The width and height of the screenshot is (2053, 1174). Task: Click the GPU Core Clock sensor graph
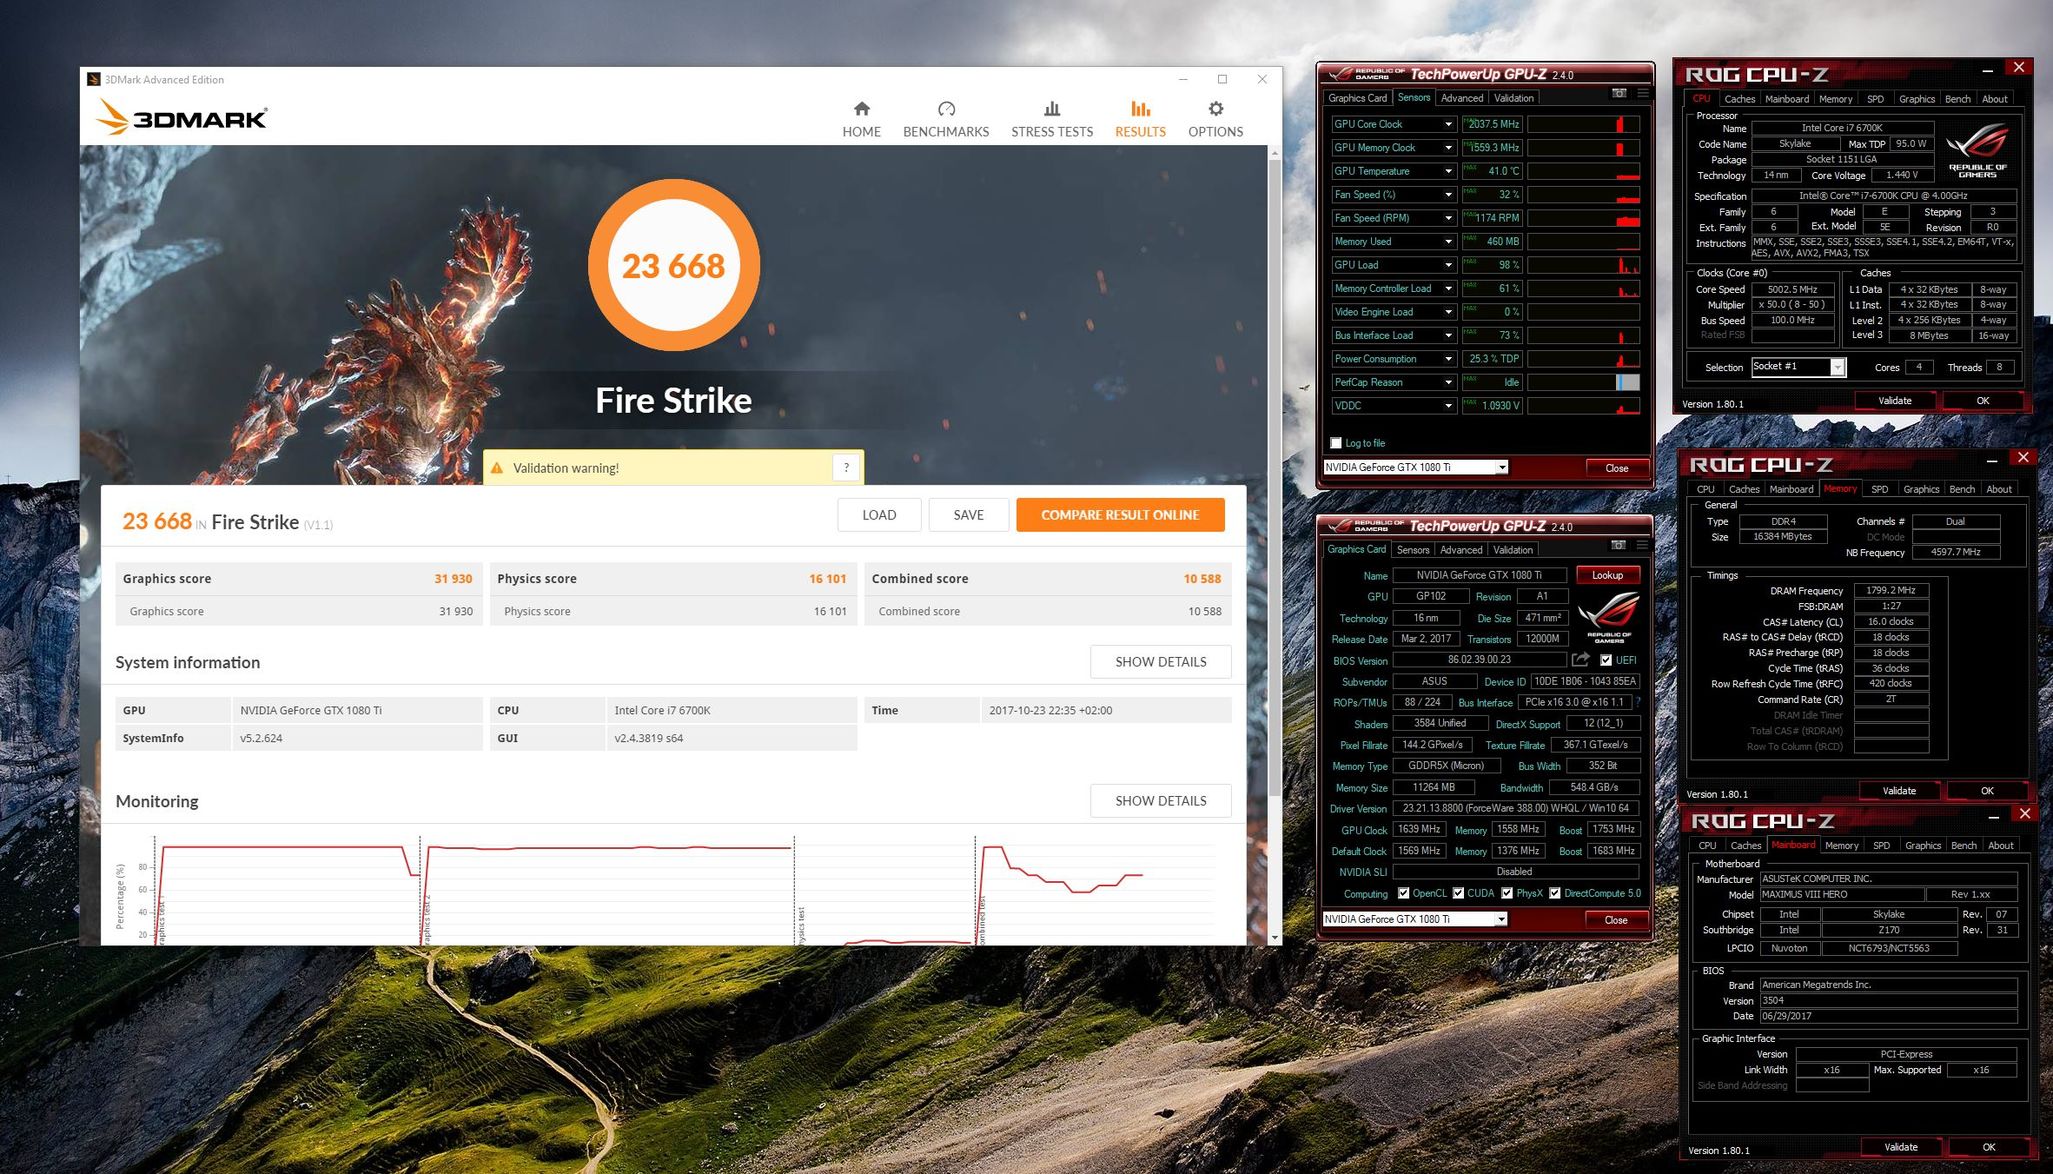click(x=1583, y=124)
